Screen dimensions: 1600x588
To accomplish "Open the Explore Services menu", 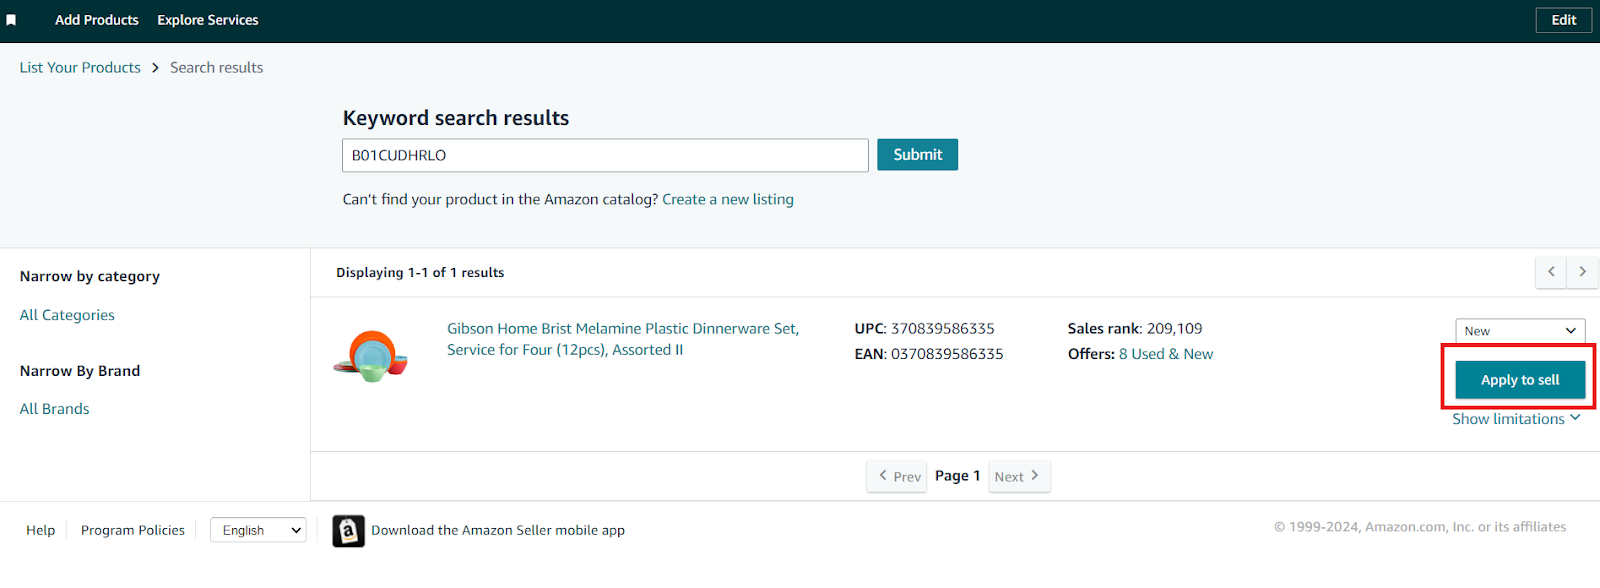I will point(208,20).
